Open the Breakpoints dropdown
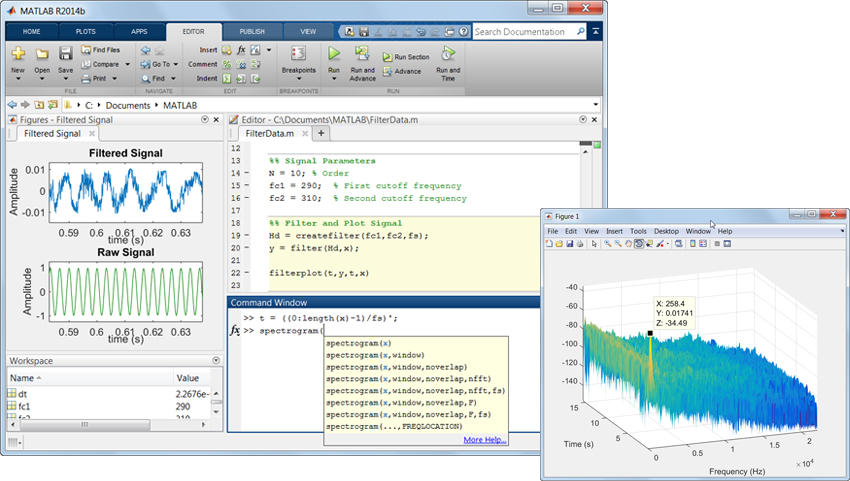The width and height of the screenshot is (850, 481). pos(298,71)
